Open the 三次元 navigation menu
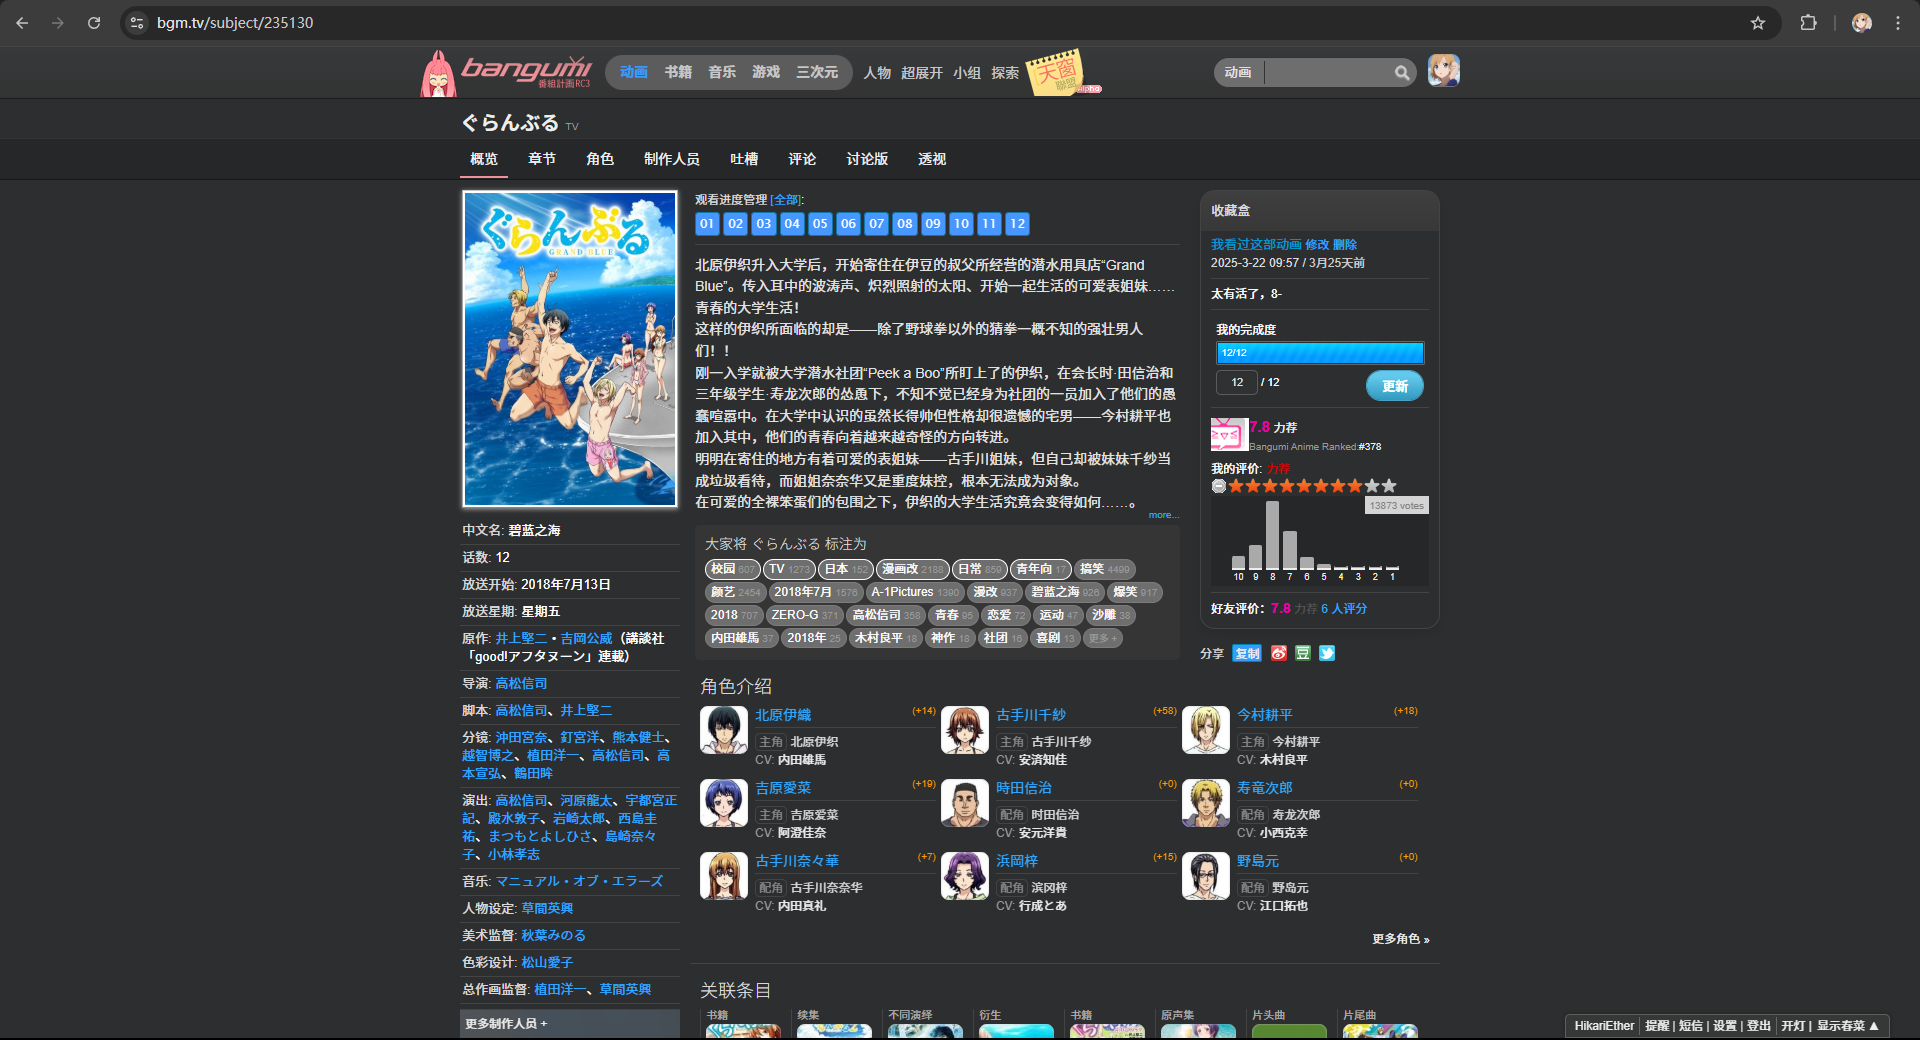The width and height of the screenshot is (1920, 1040). click(x=817, y=72)
